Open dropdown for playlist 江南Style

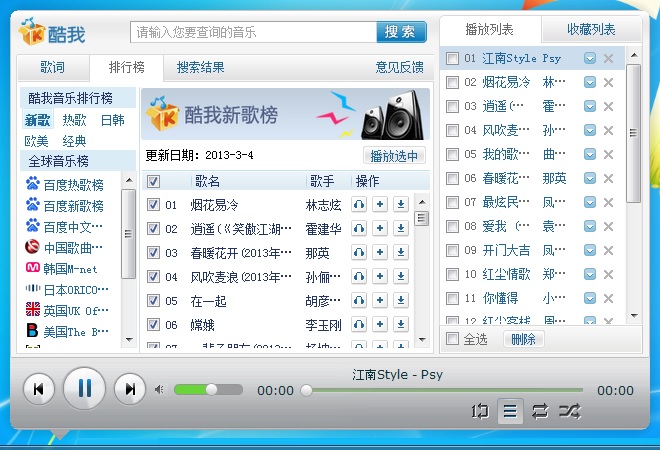590,58
